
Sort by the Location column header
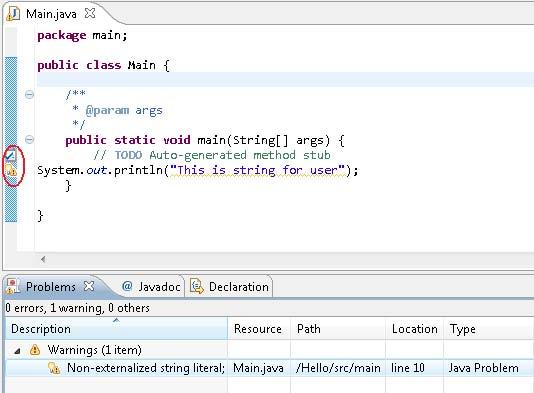[x=414, y=329]
